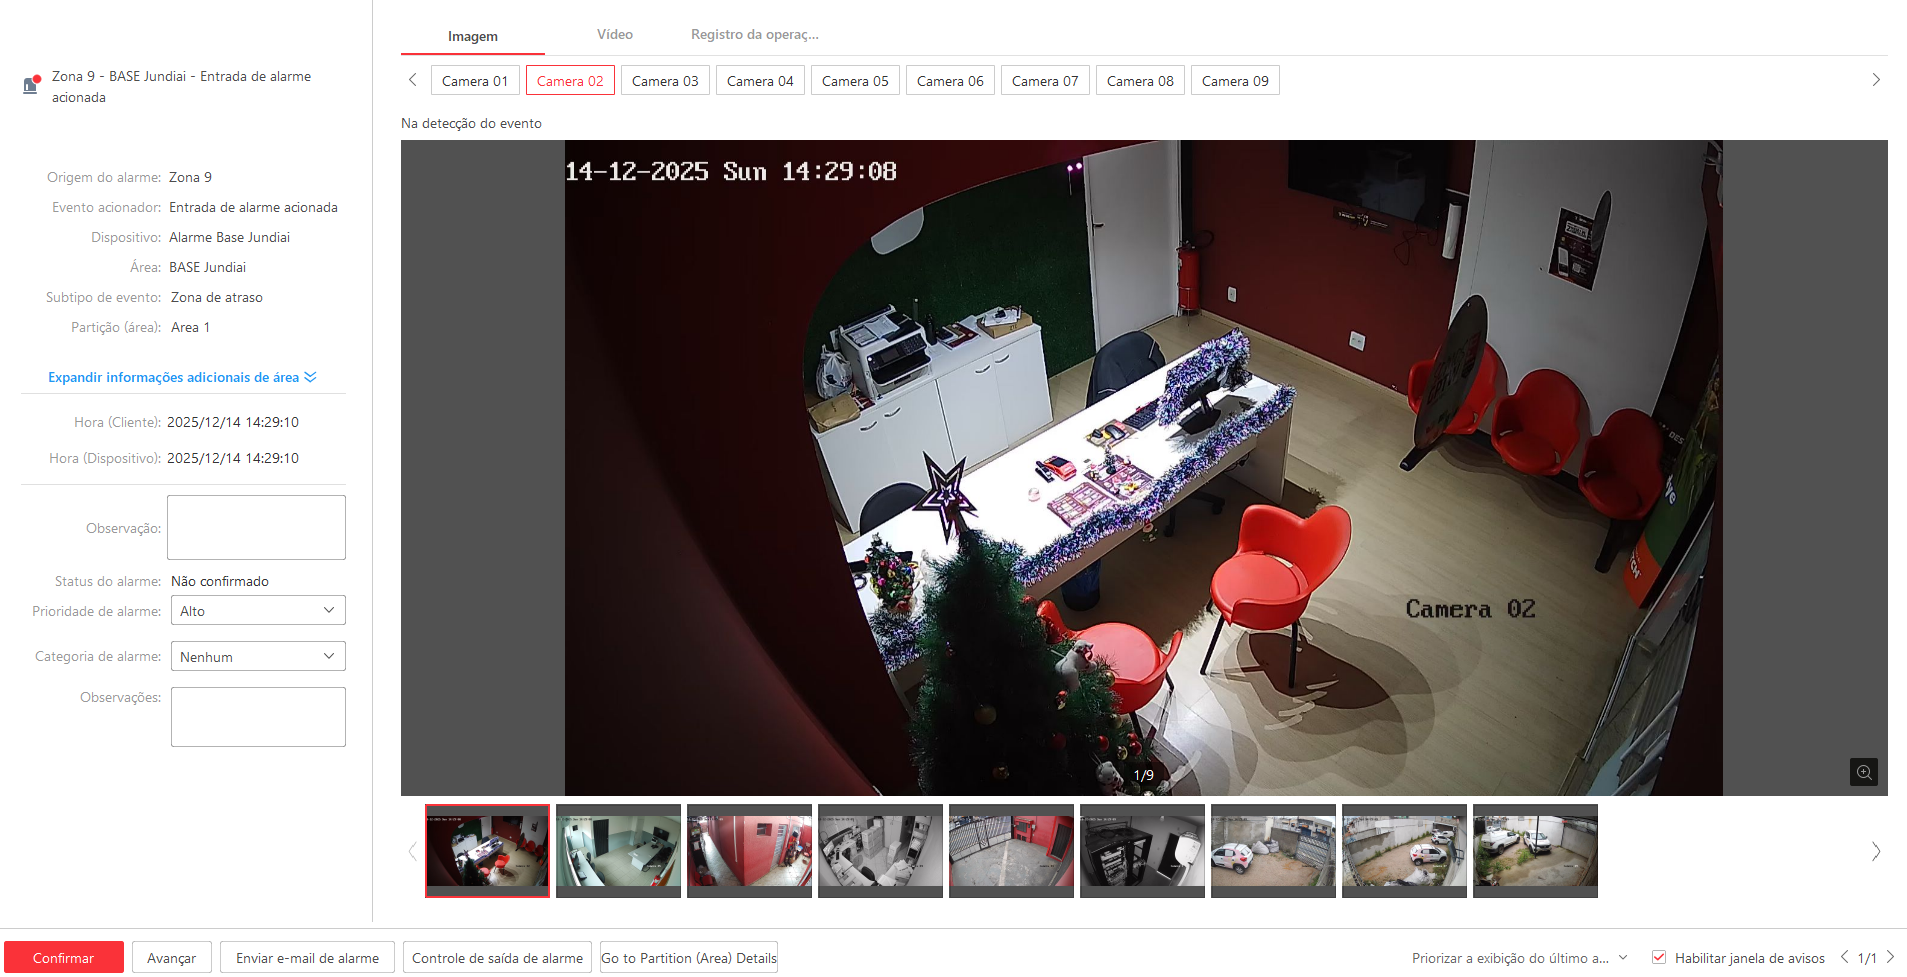
Task: Click into the Observação text field
Action: tap(256, 527)
